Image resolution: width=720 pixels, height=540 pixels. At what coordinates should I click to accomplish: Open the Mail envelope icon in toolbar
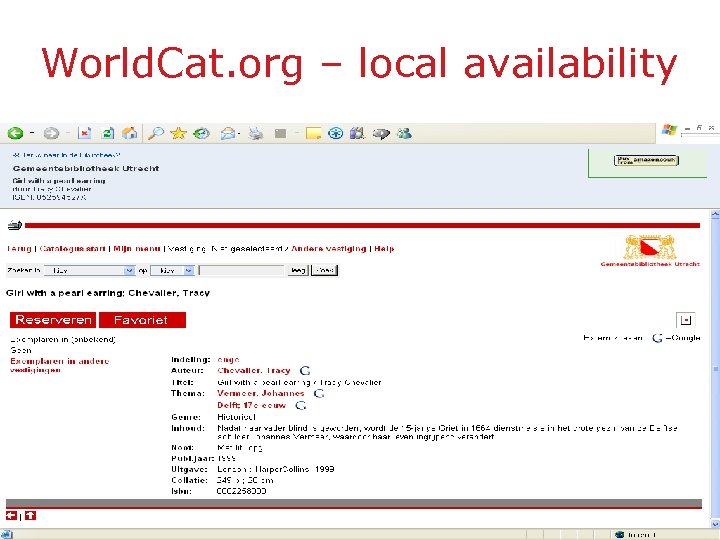click(x=227, y=133)
